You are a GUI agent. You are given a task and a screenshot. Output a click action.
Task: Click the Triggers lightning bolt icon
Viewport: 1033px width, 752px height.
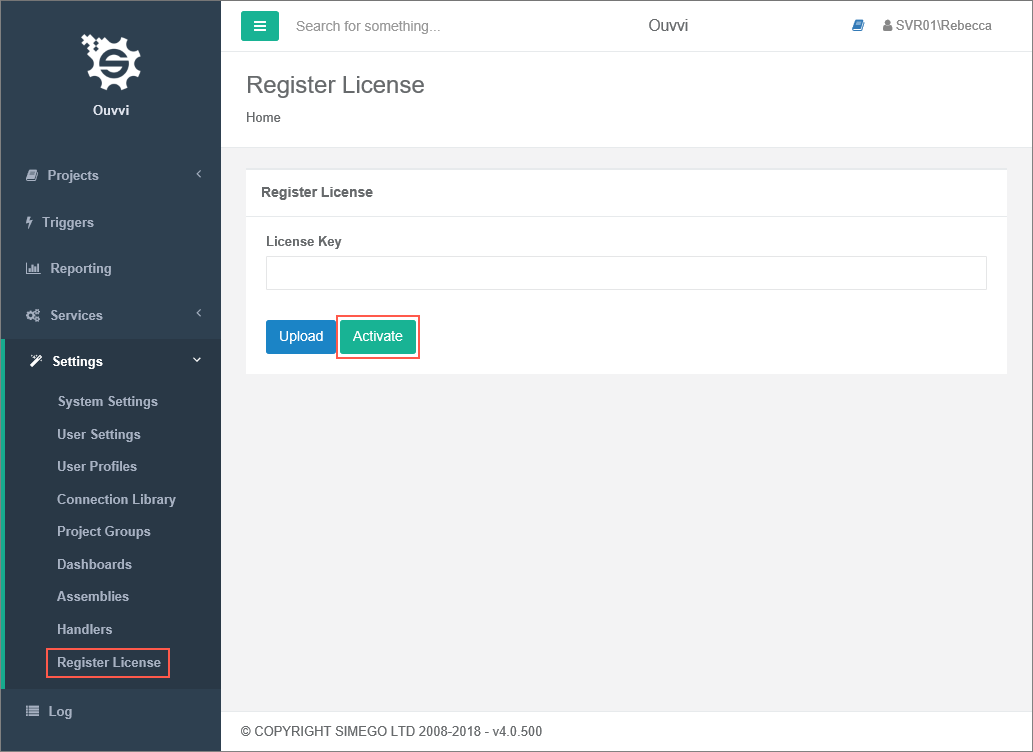[x=29, y=222]
